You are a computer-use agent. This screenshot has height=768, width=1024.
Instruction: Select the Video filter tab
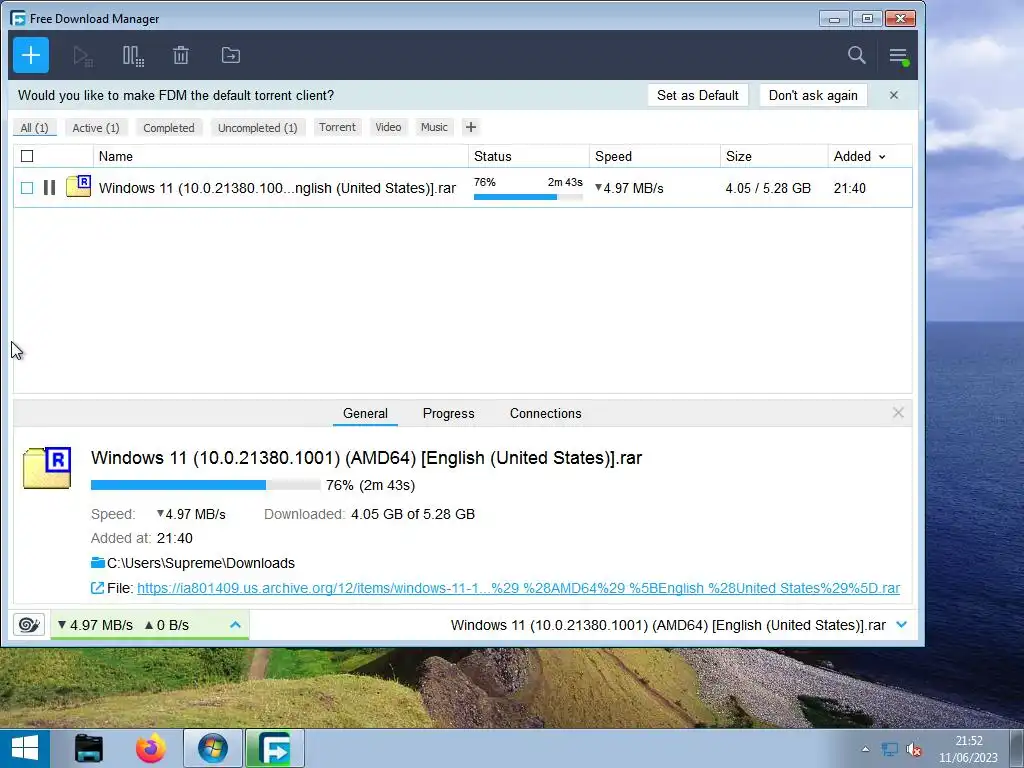click(388, 127)
